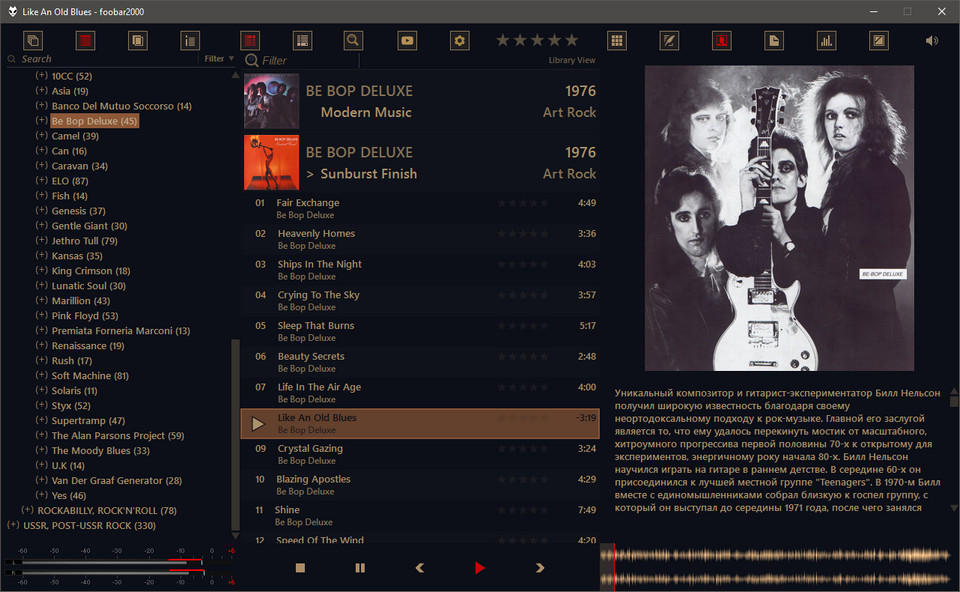Open the spectrum bar chart icon
Viewport: 960px width, 592px height.
pos(827,40)
